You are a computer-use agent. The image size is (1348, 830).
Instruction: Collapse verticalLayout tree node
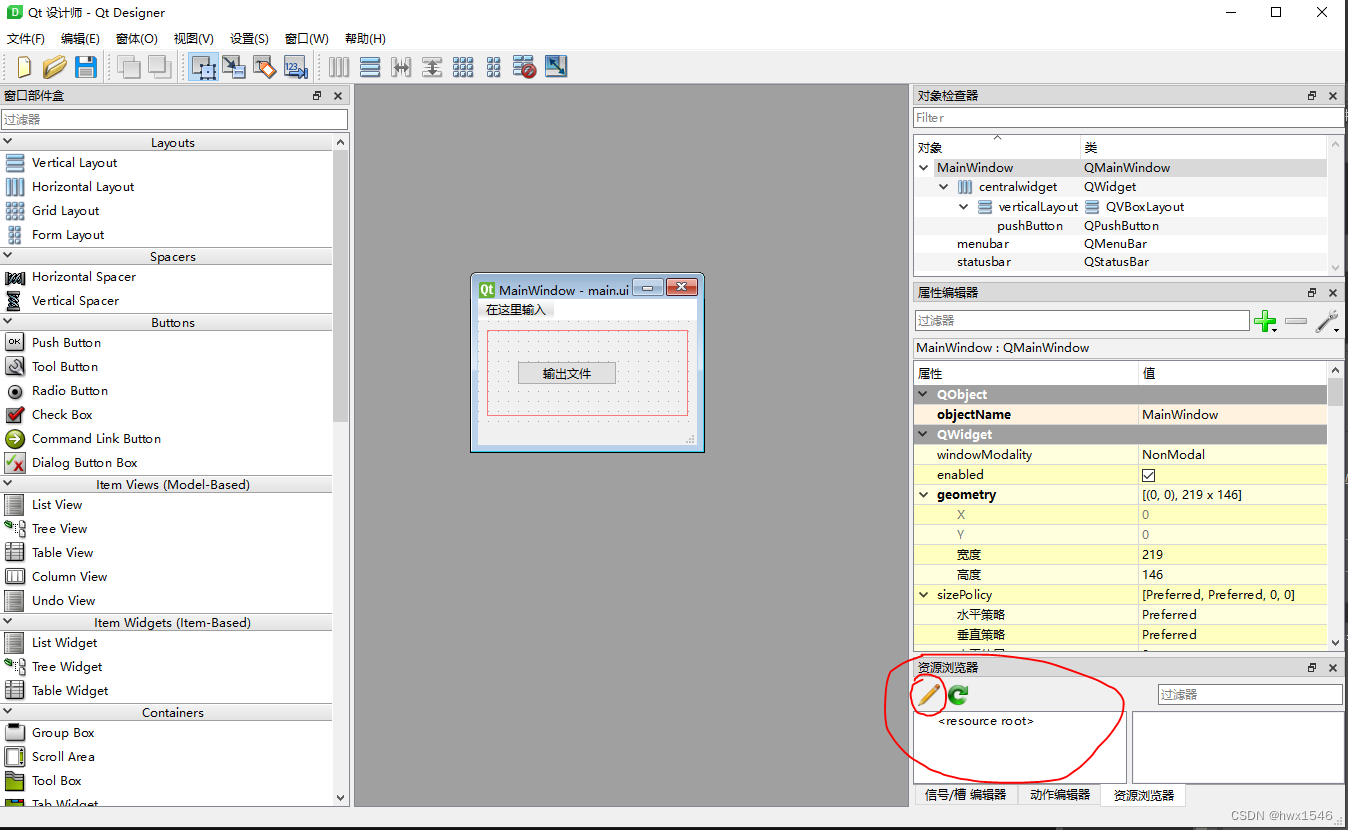click(x=964, y=207)
